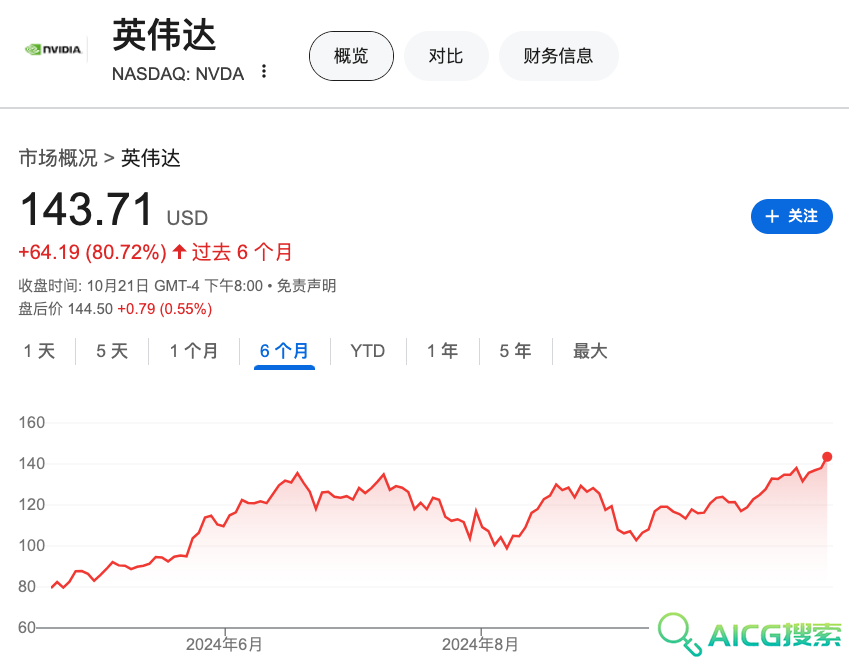
Task: Click the NVIDIA logo icon
Action: tap(54, 50)
